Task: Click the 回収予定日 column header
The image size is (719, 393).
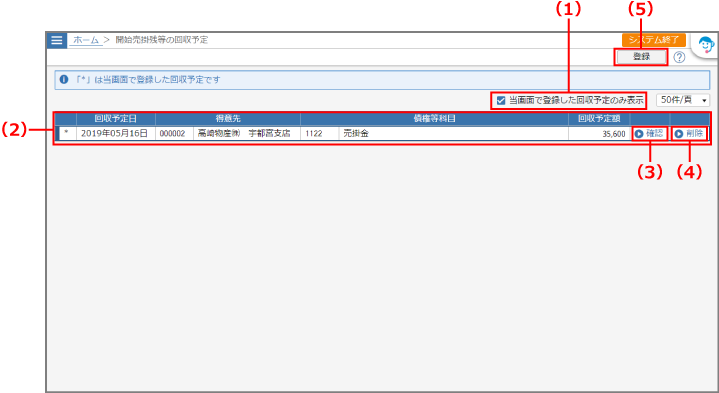Action: coord(116,119)
